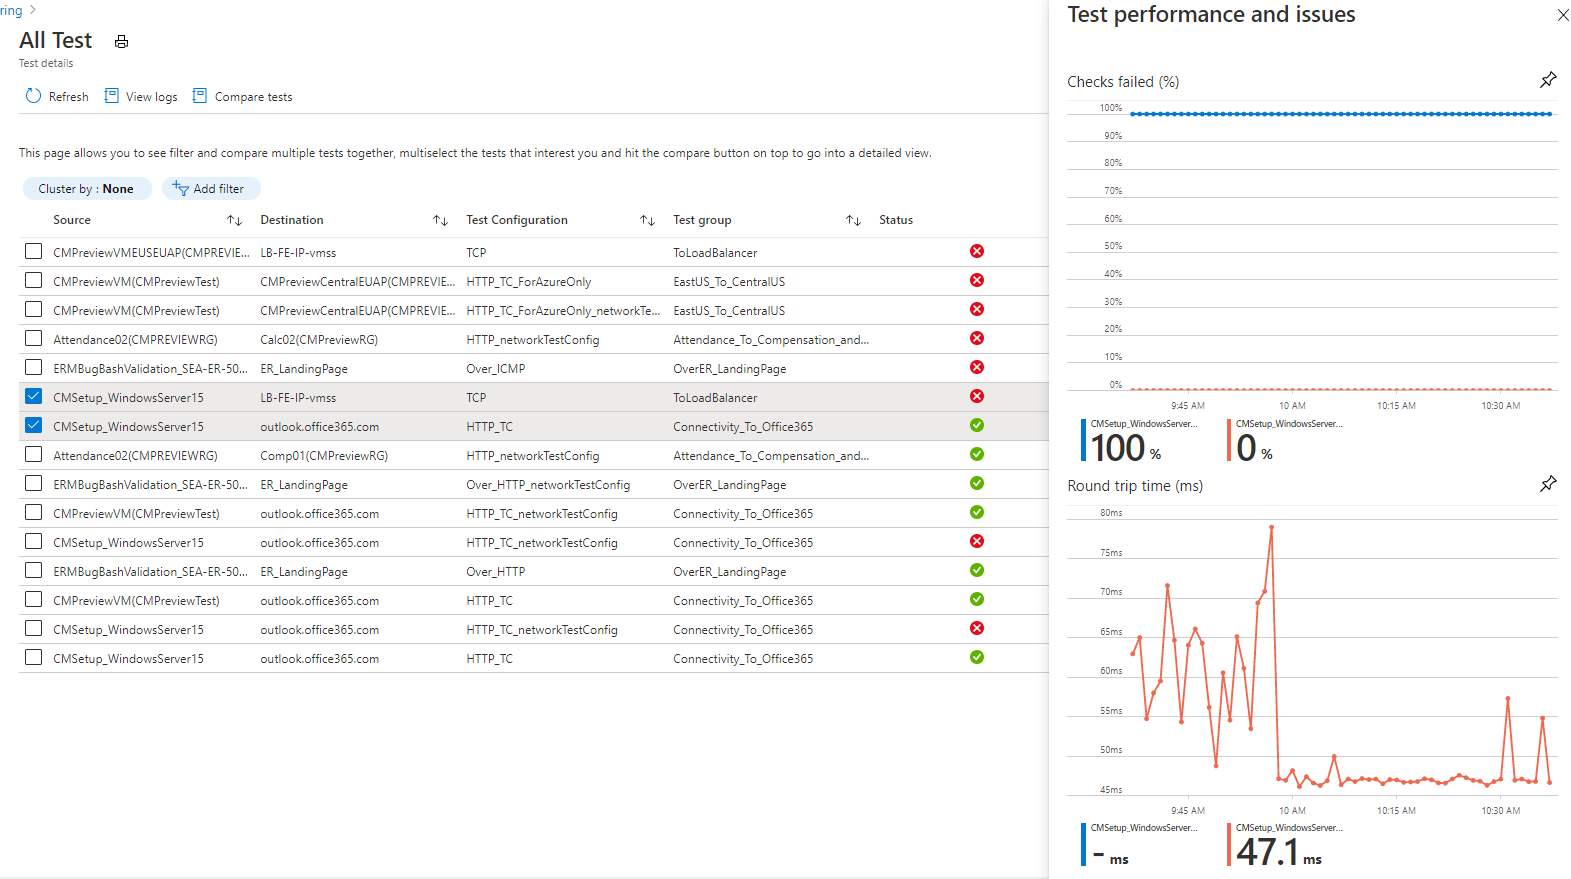The image size is (1571, 879).
Task: Sort using the Test Configuration column arrows
Action: pos(647,220)
